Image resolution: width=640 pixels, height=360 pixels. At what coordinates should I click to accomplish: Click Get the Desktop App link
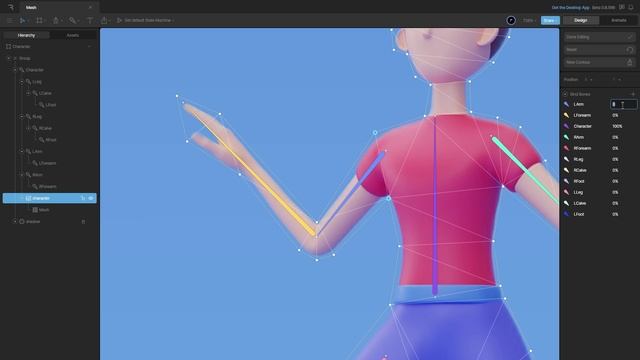point(570,7)
